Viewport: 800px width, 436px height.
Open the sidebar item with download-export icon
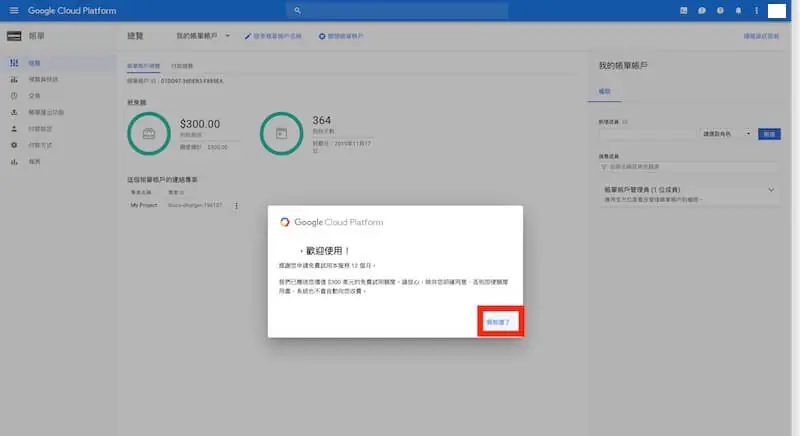click(58, 112)
